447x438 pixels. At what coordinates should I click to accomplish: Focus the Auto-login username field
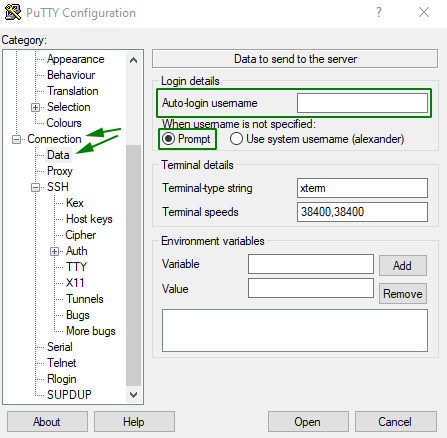pos(362,103)
